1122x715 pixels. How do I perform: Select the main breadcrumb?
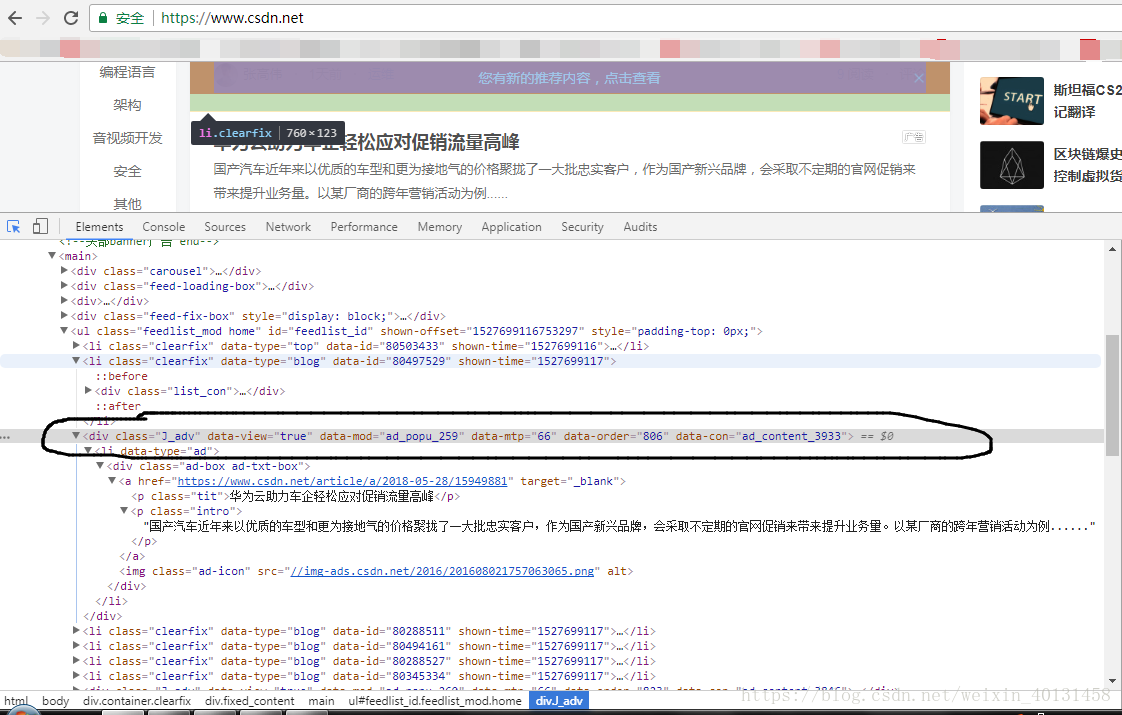click(x=321, y=701)
